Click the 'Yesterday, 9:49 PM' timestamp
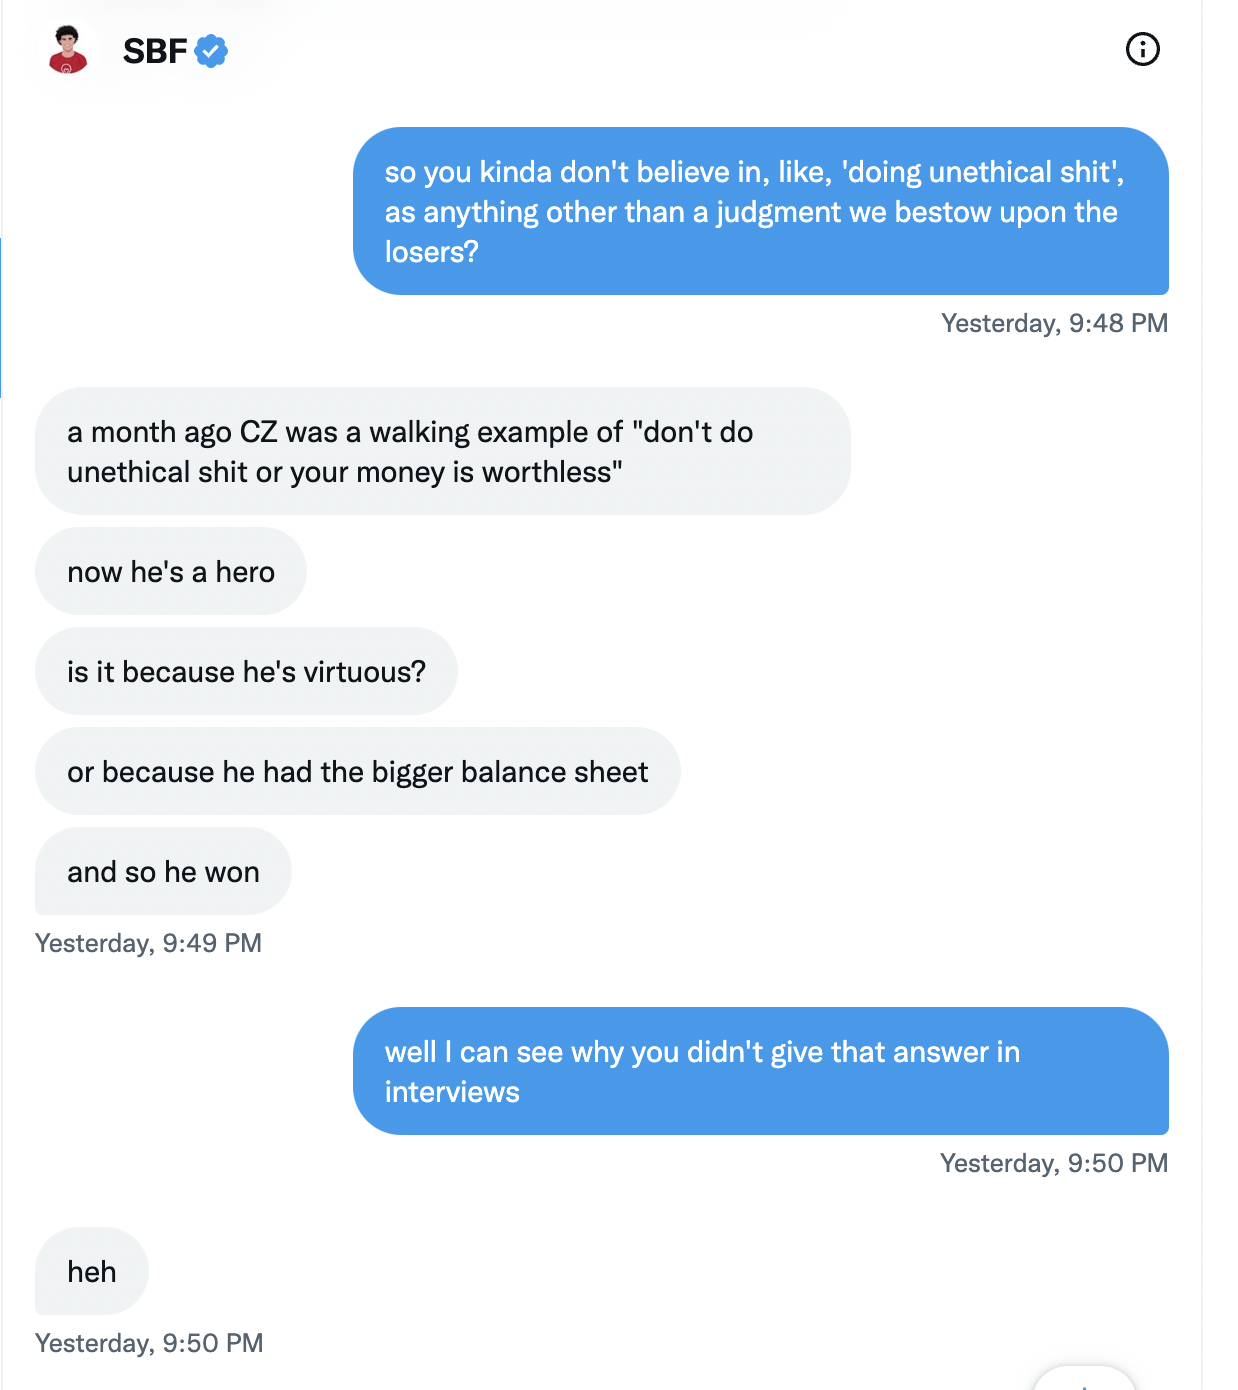Image resolution: width=1238 pixels, height=1390 pixels. [148, 943]
